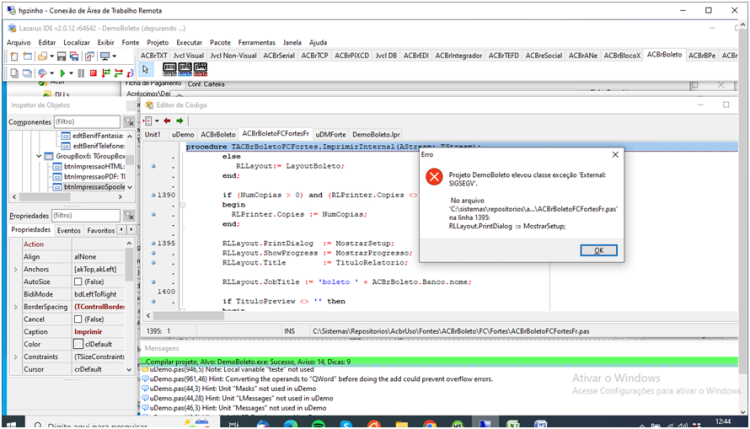Image resolution: width=750 pixels, height=429 pixels.
Task: Pause the debugged program
Action: [81, 73]
